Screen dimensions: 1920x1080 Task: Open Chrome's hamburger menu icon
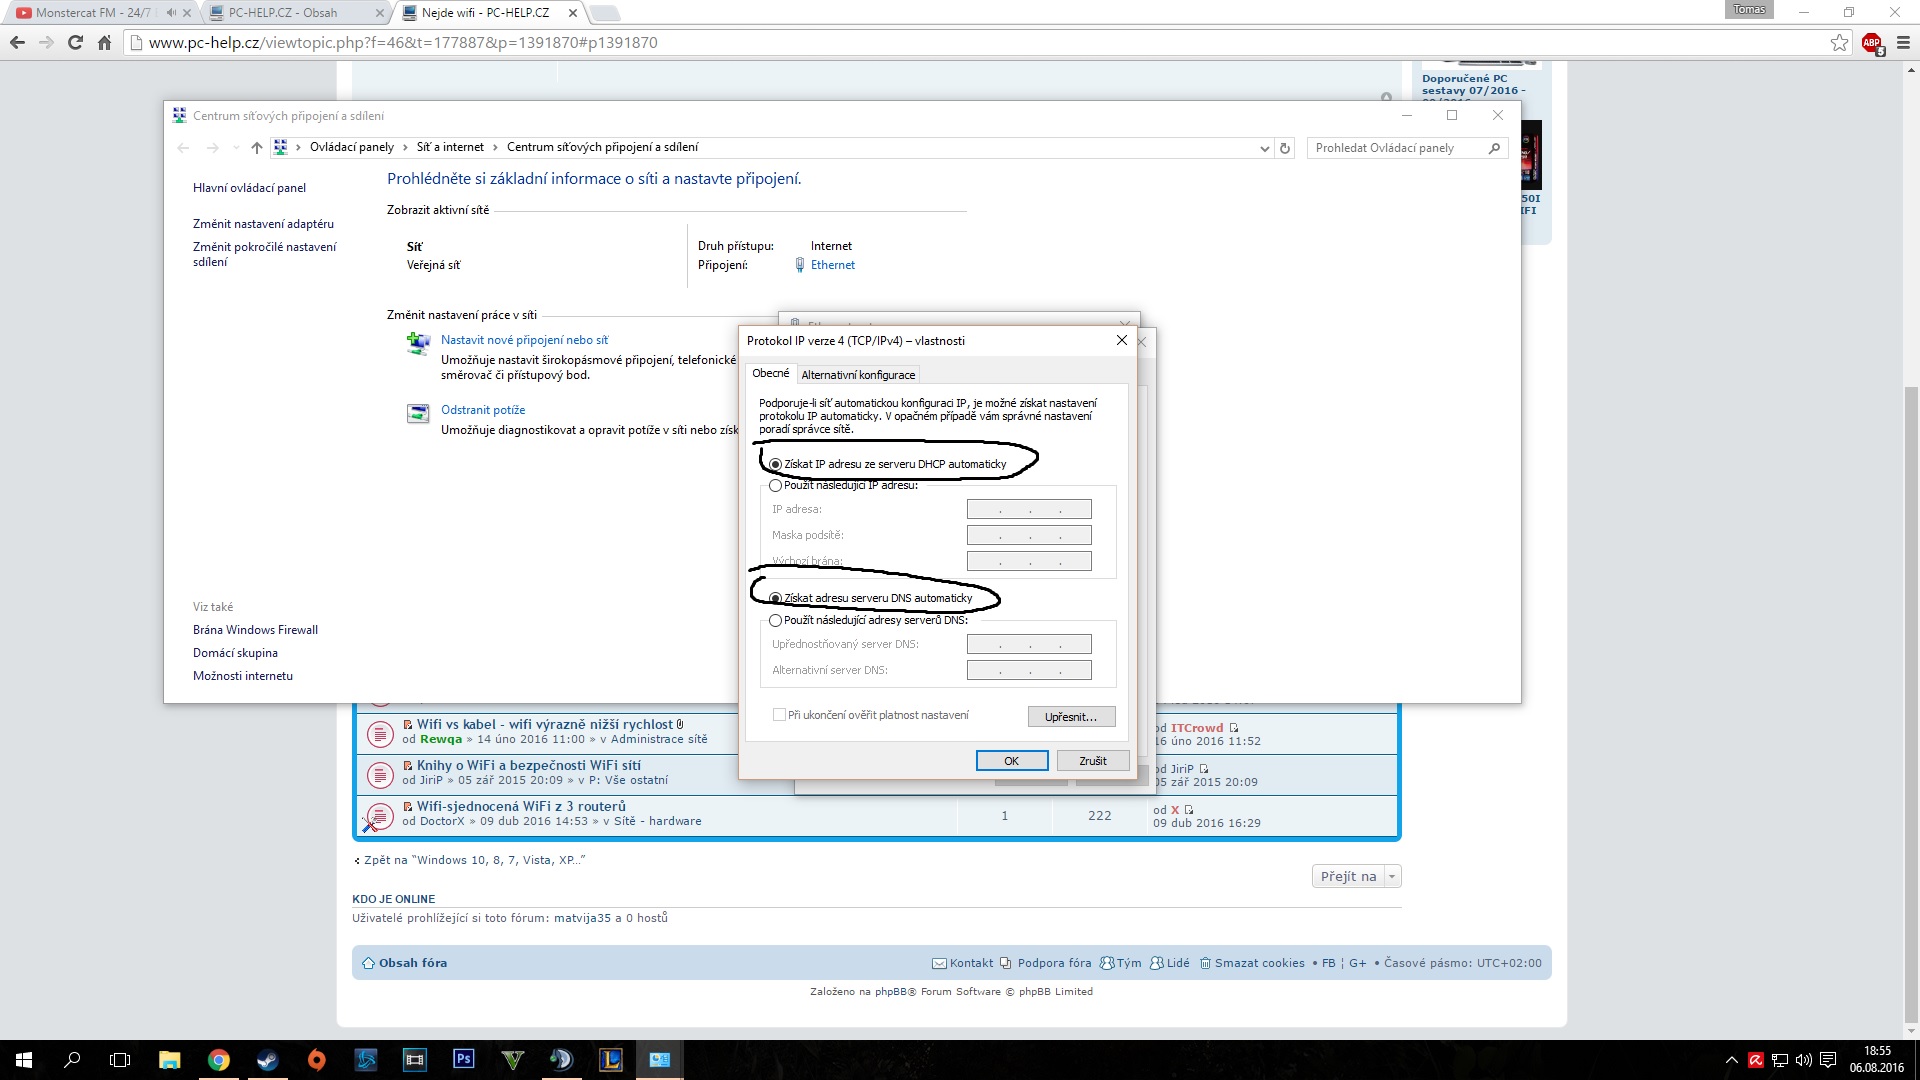(1903, 42)
